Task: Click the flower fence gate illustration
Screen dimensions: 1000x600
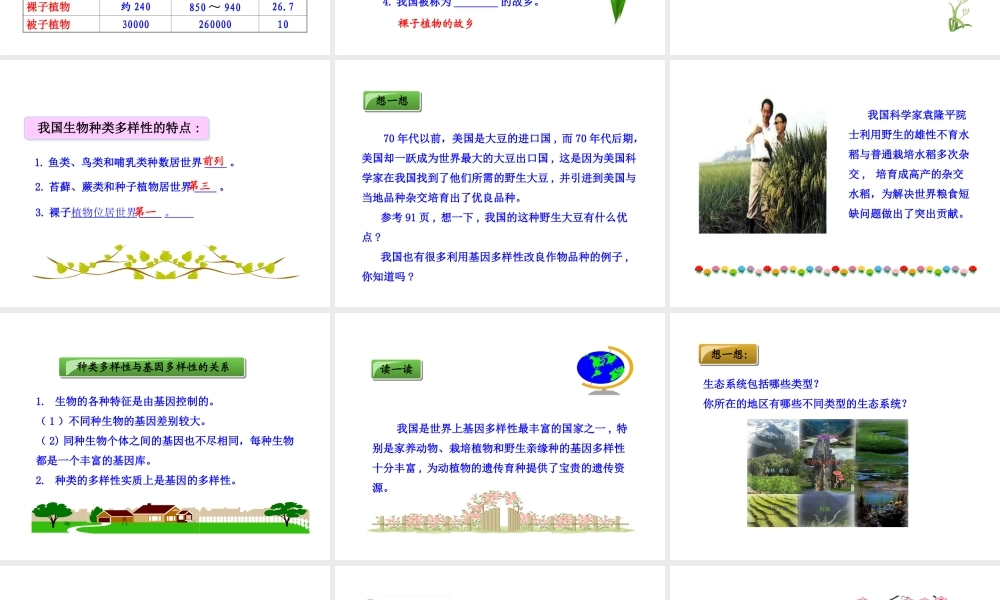Action: click(501, 512)
